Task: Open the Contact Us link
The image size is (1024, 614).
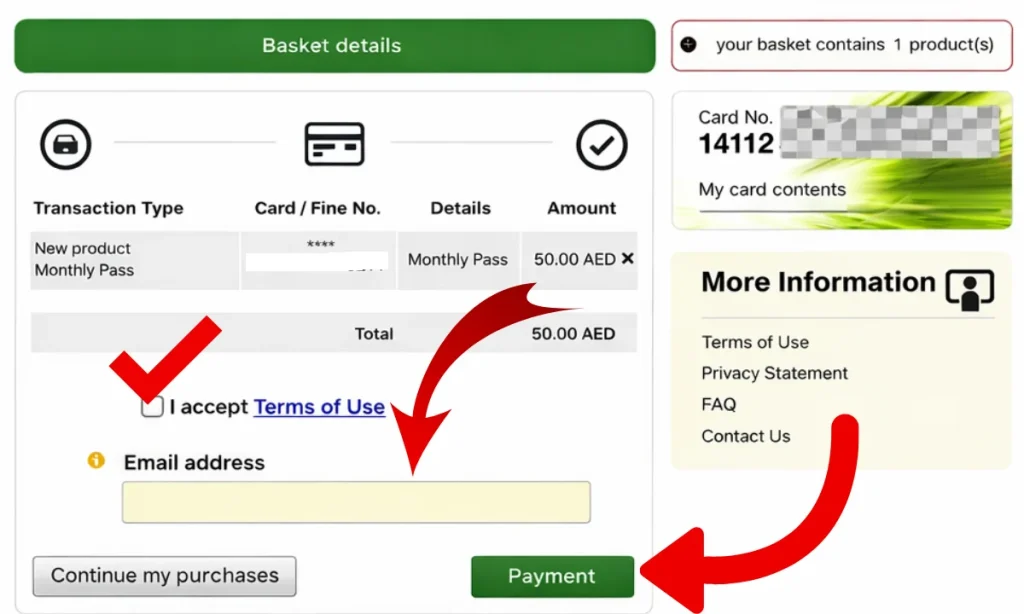Action: 746,436
